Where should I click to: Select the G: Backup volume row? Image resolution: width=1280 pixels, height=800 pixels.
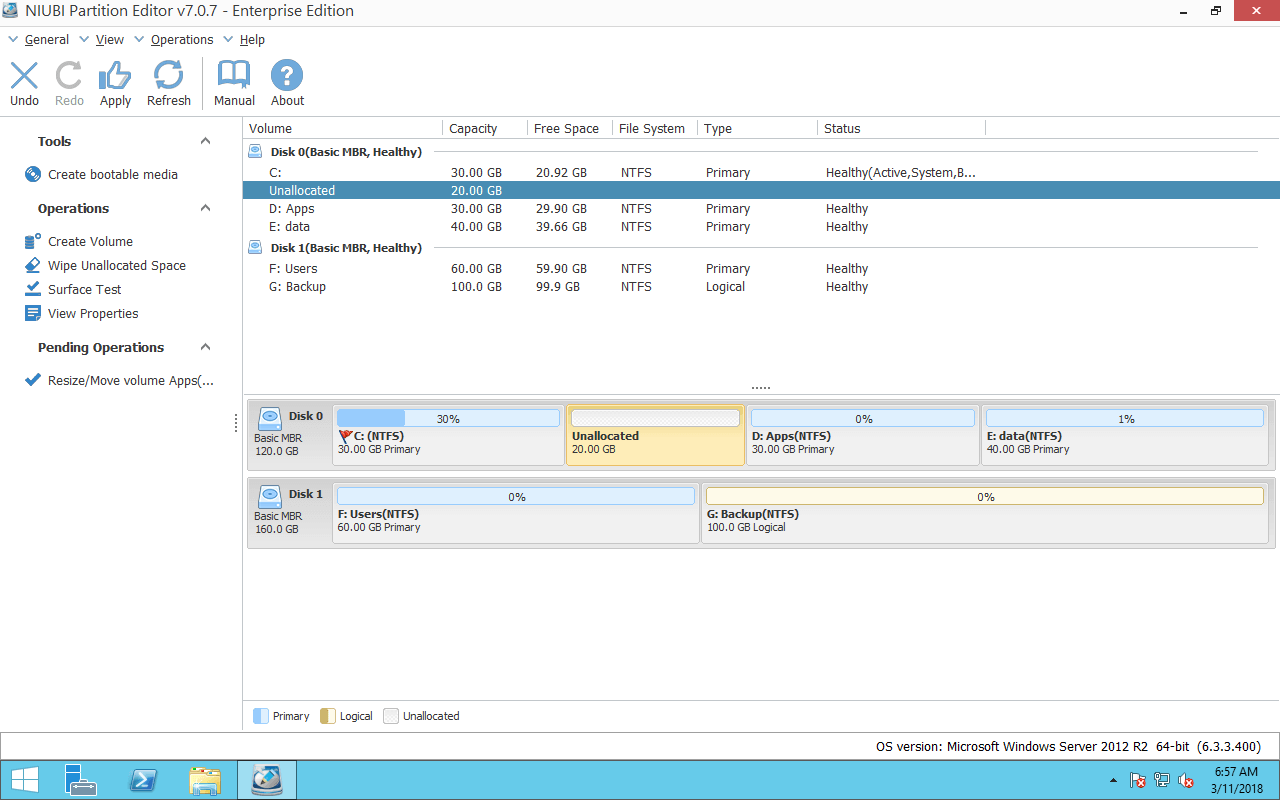tap(761, 286)
